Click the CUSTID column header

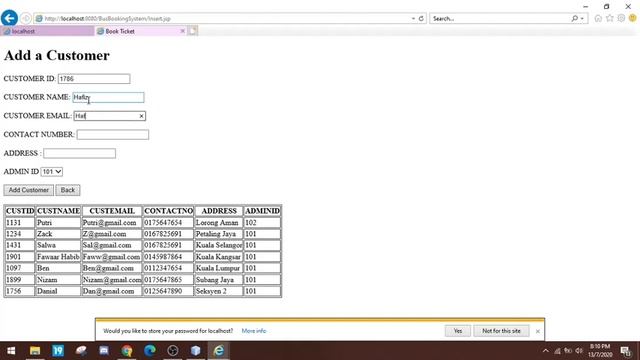point(20,211)
